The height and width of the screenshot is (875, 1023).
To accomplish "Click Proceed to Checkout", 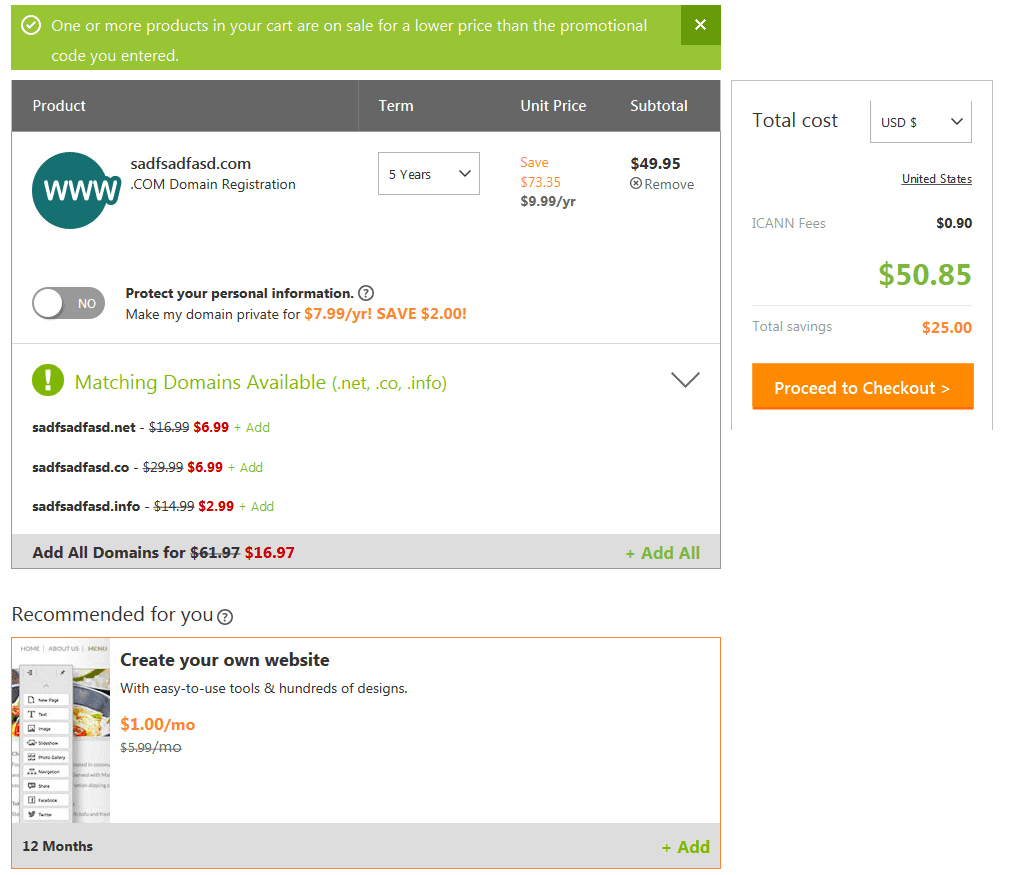I will point(861,387).
